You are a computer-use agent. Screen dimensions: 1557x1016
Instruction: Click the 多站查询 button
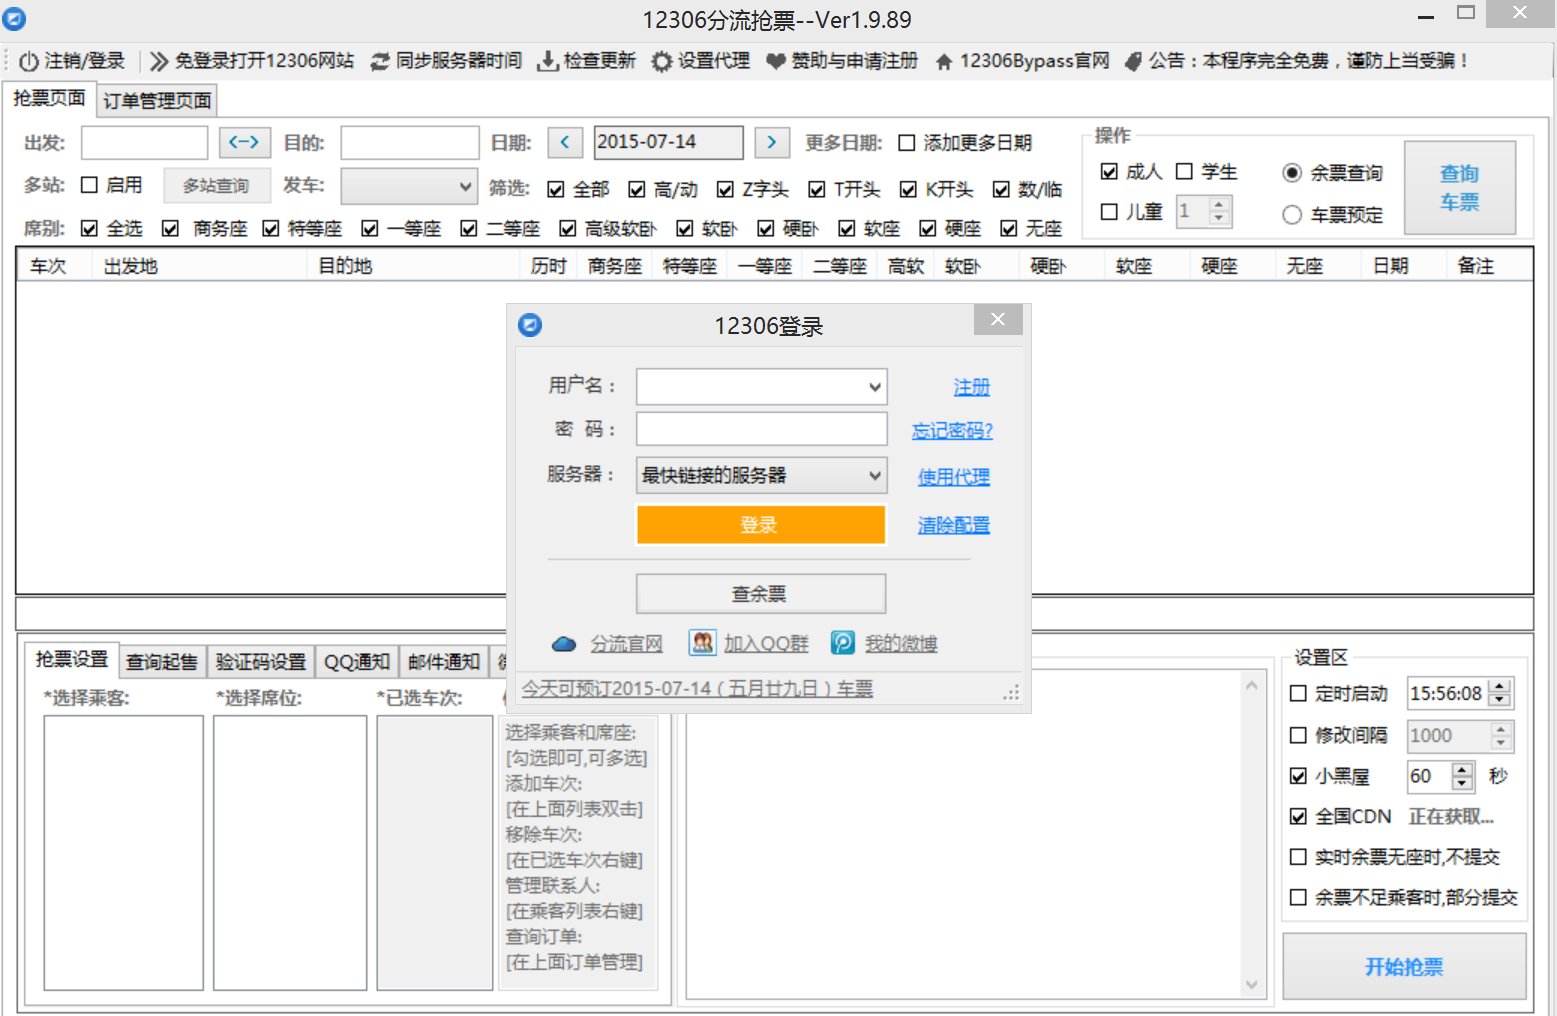click(x=217, y=186)
